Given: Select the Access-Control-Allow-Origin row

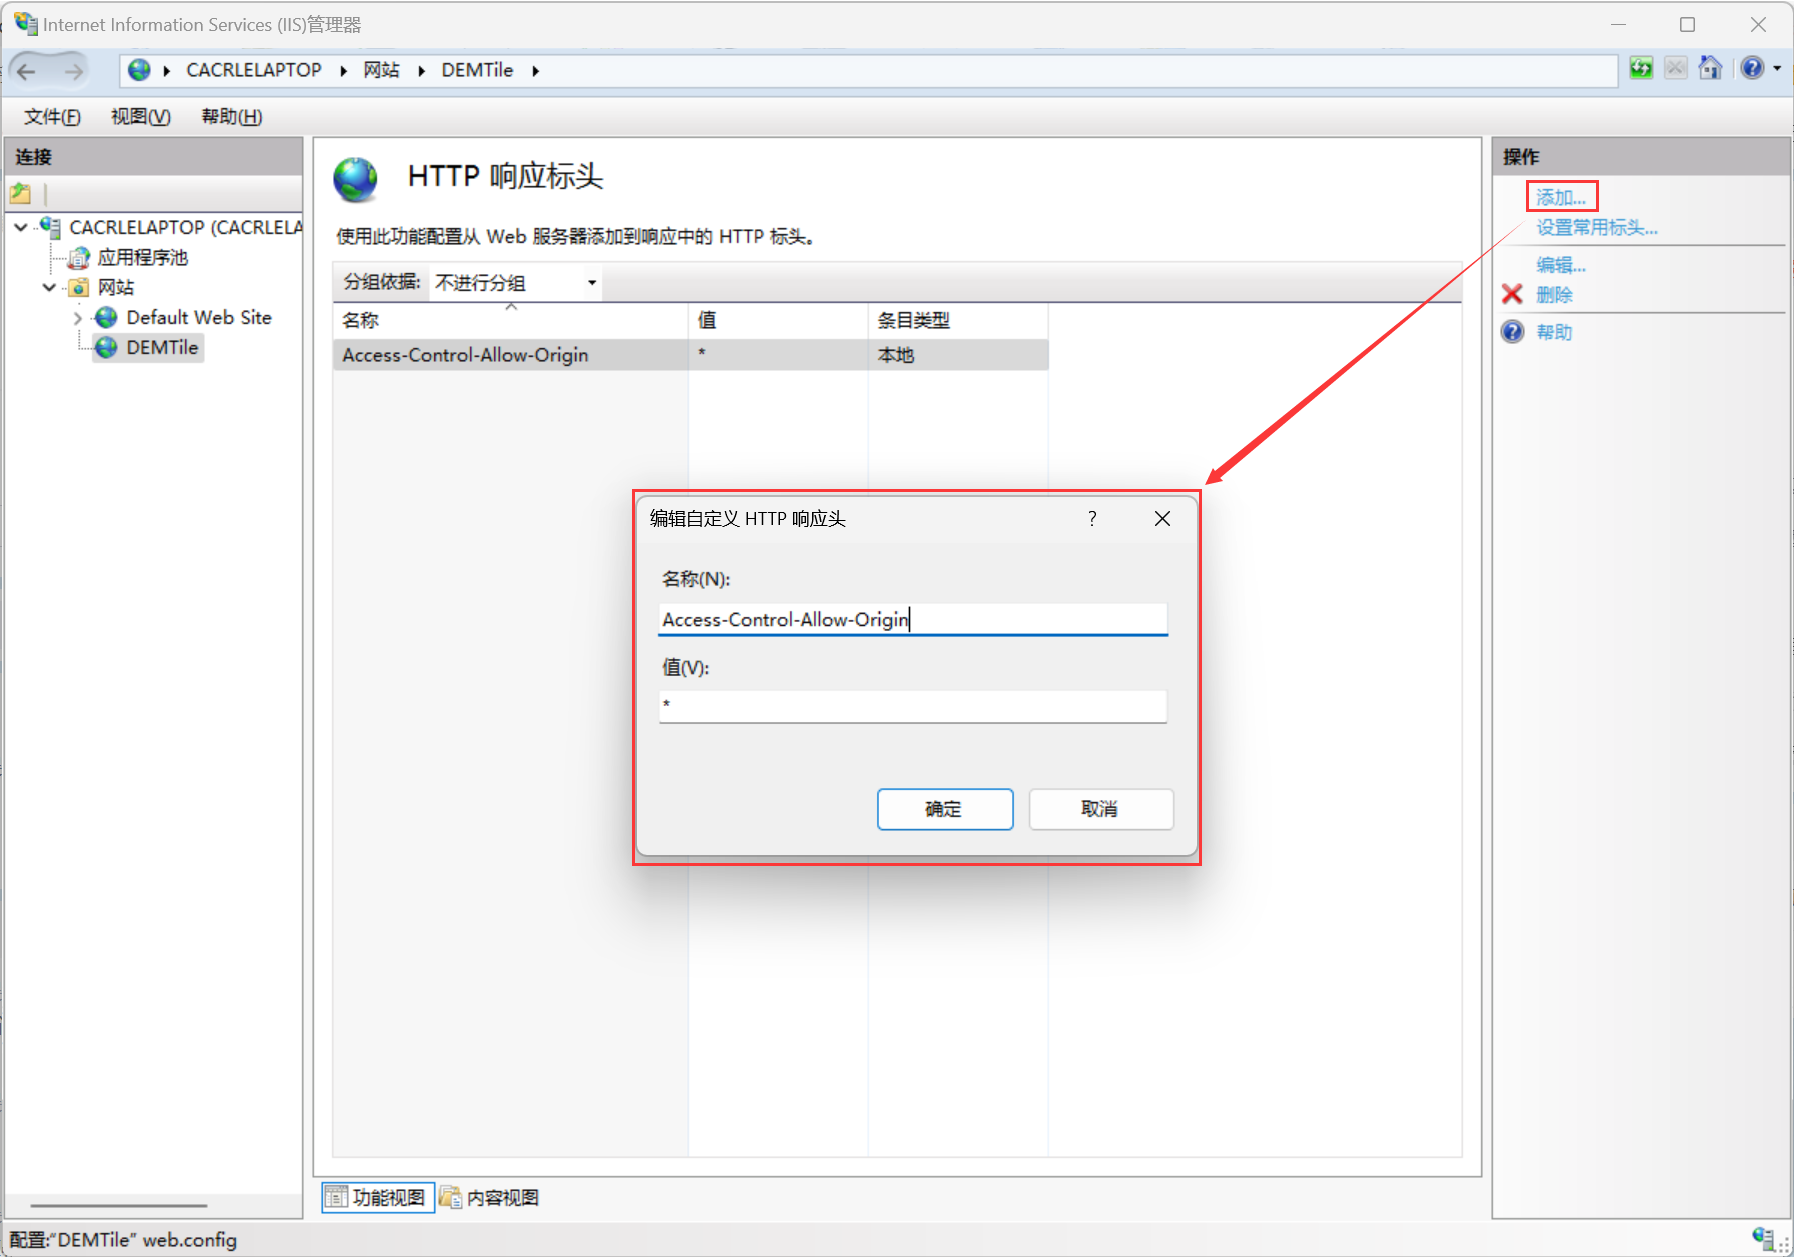Looking at the screenshot, I should [691, 355].
